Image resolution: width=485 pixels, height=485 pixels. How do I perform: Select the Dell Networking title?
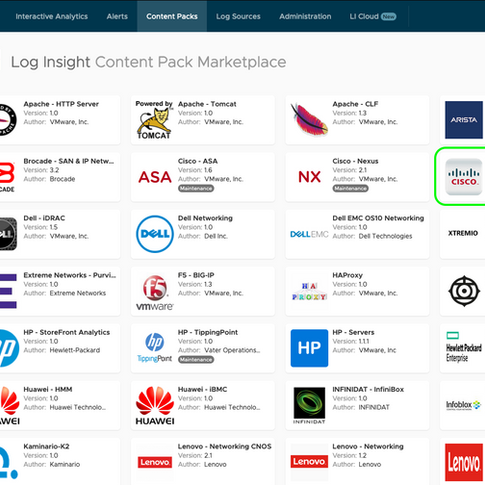[205, 218]
